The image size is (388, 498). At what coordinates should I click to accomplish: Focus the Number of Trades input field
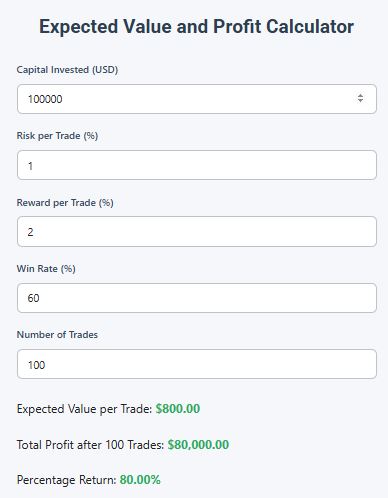[197, 364]
